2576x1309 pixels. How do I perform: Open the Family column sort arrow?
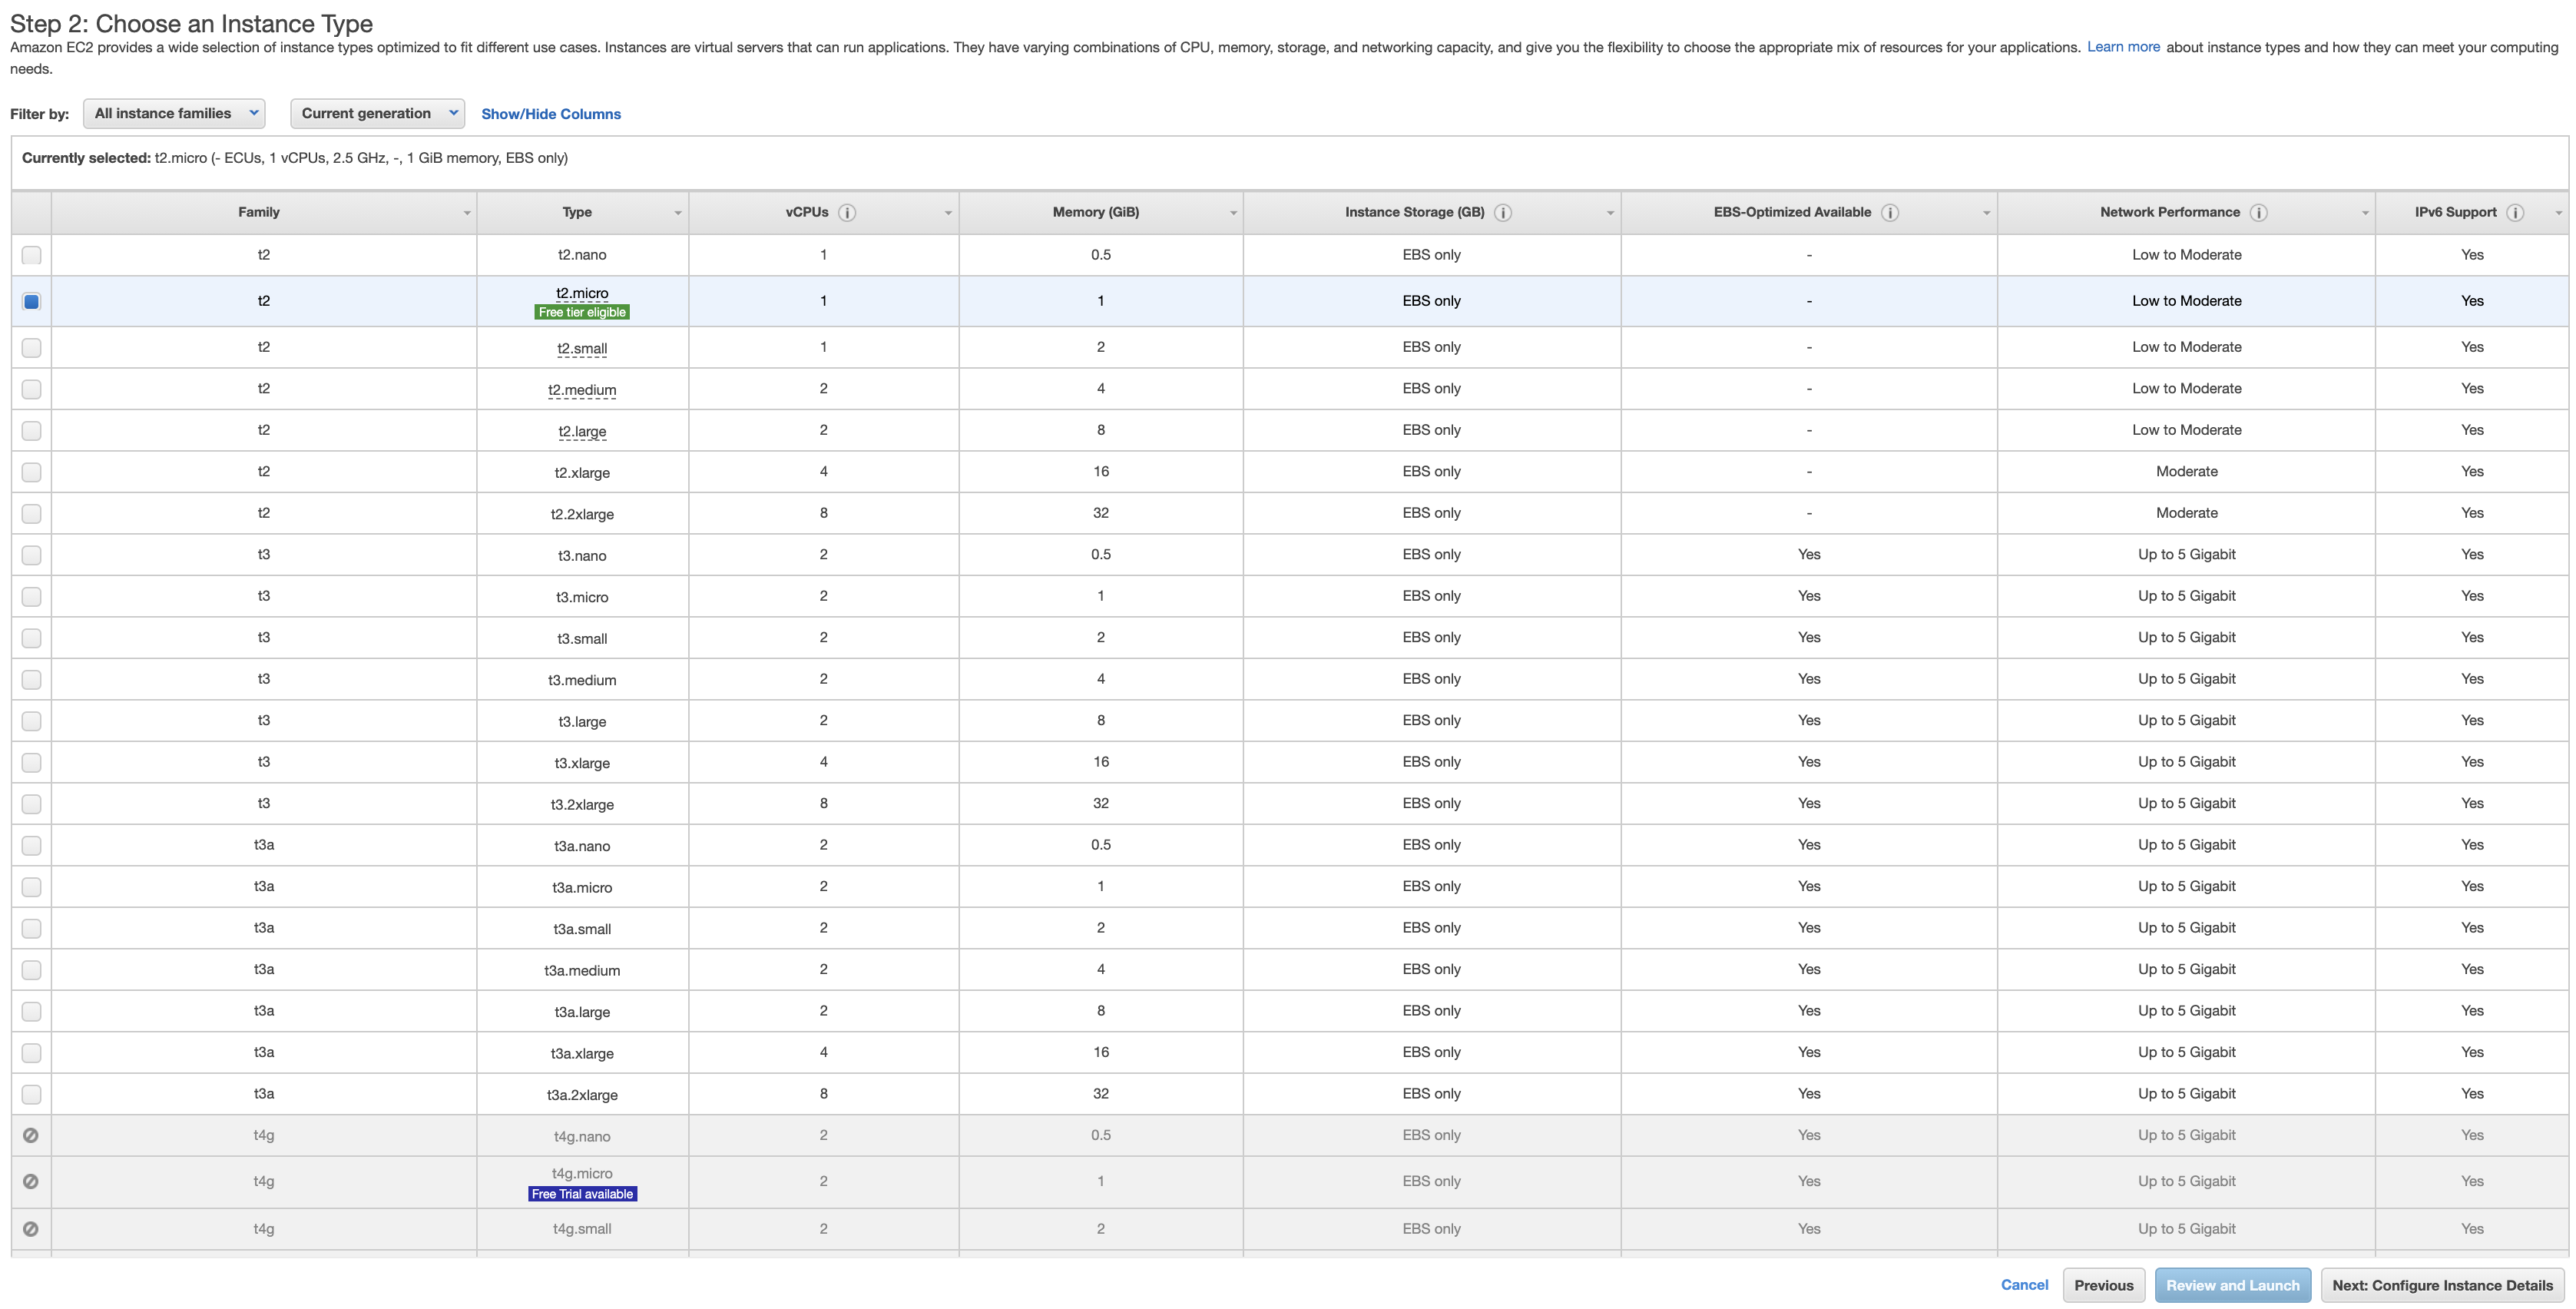pos(467,213)
